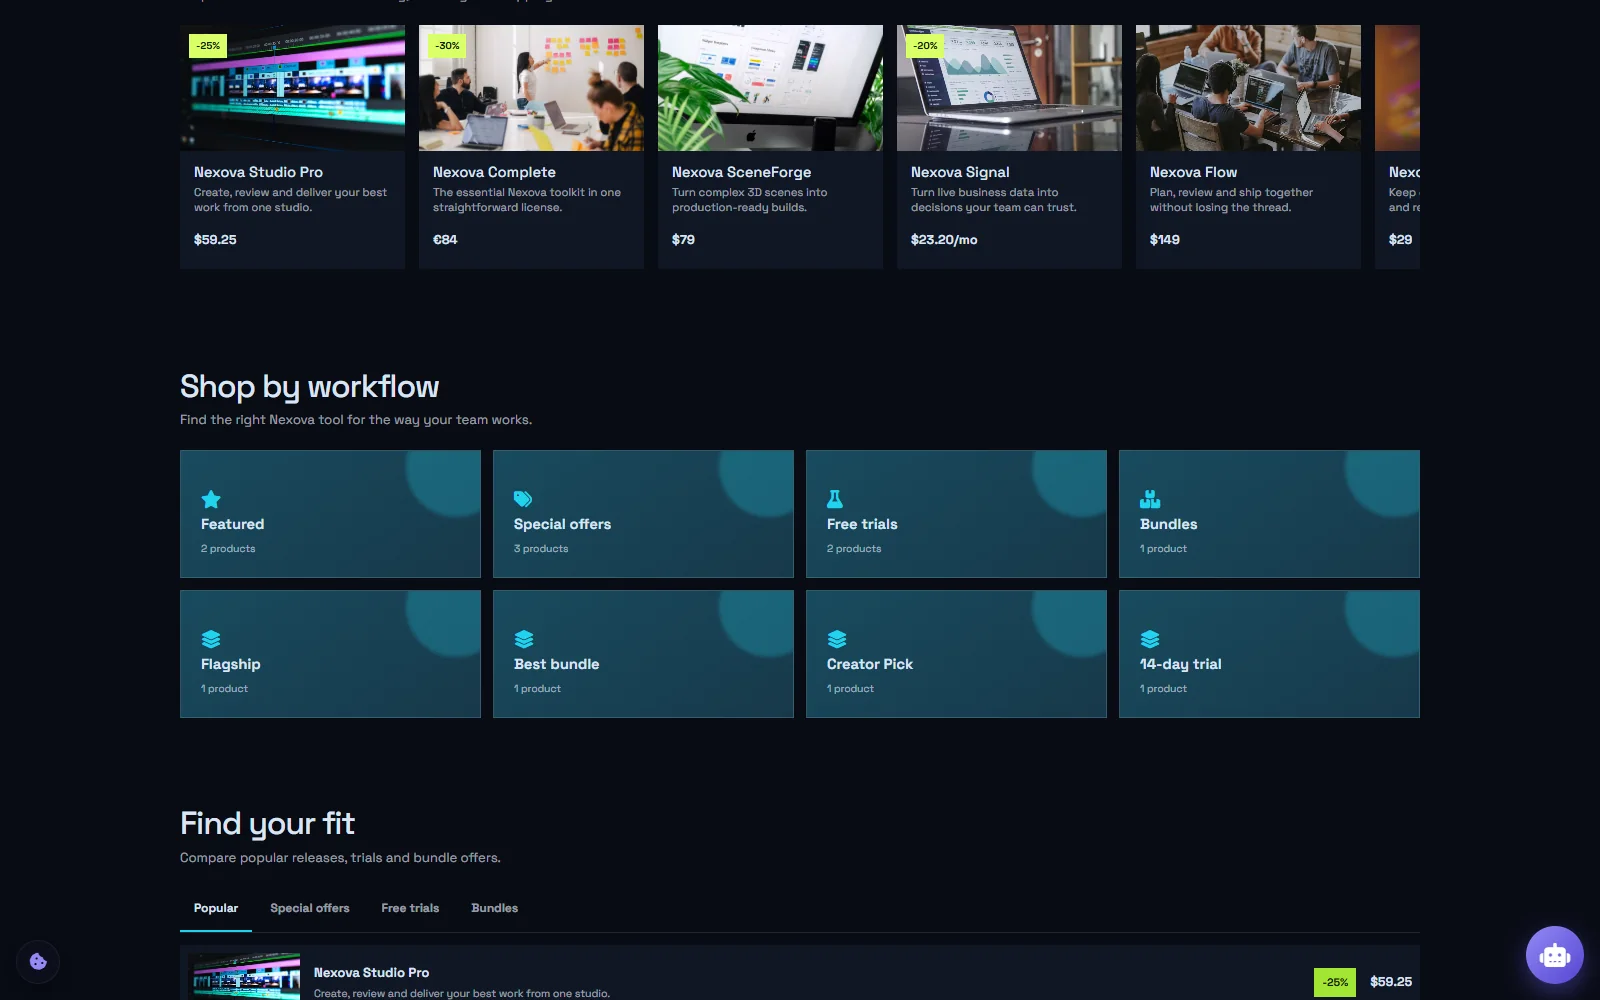Open the Creator Pick category title
This screenshot has width=1600, height=1000.
click(869, 664)
